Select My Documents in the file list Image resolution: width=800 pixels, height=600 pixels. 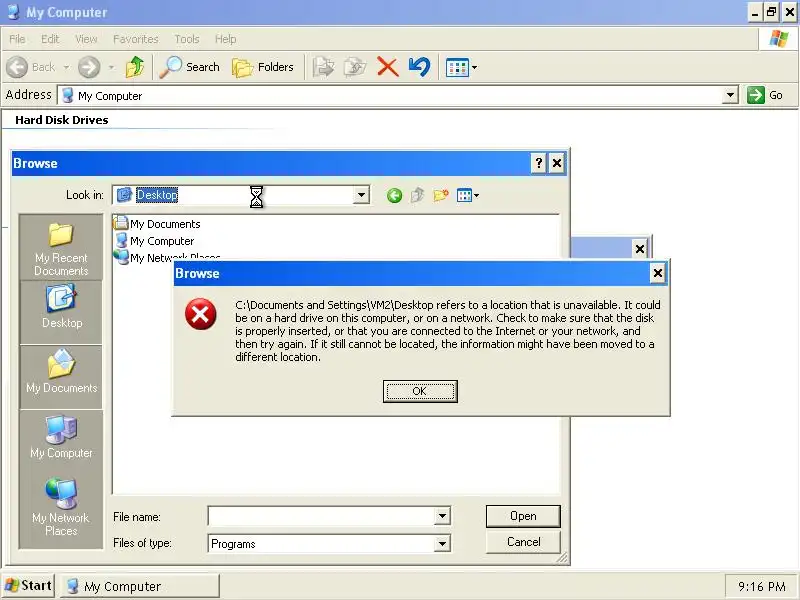click(157, 223)
